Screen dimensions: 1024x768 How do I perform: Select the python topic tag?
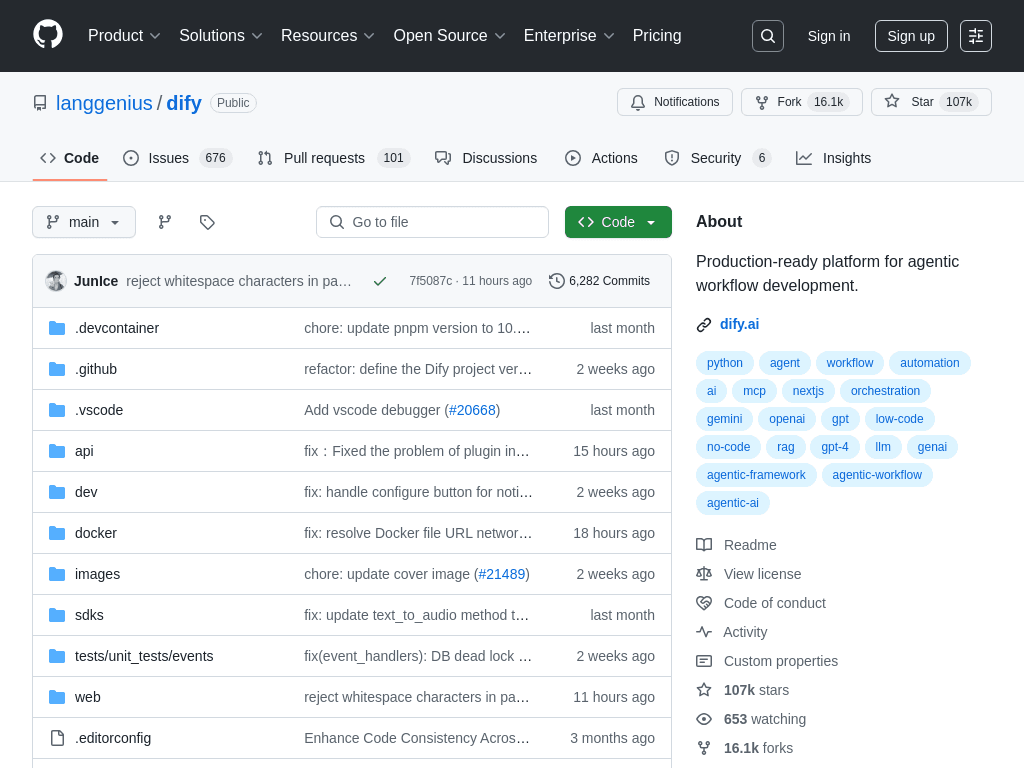pos(724,363)
